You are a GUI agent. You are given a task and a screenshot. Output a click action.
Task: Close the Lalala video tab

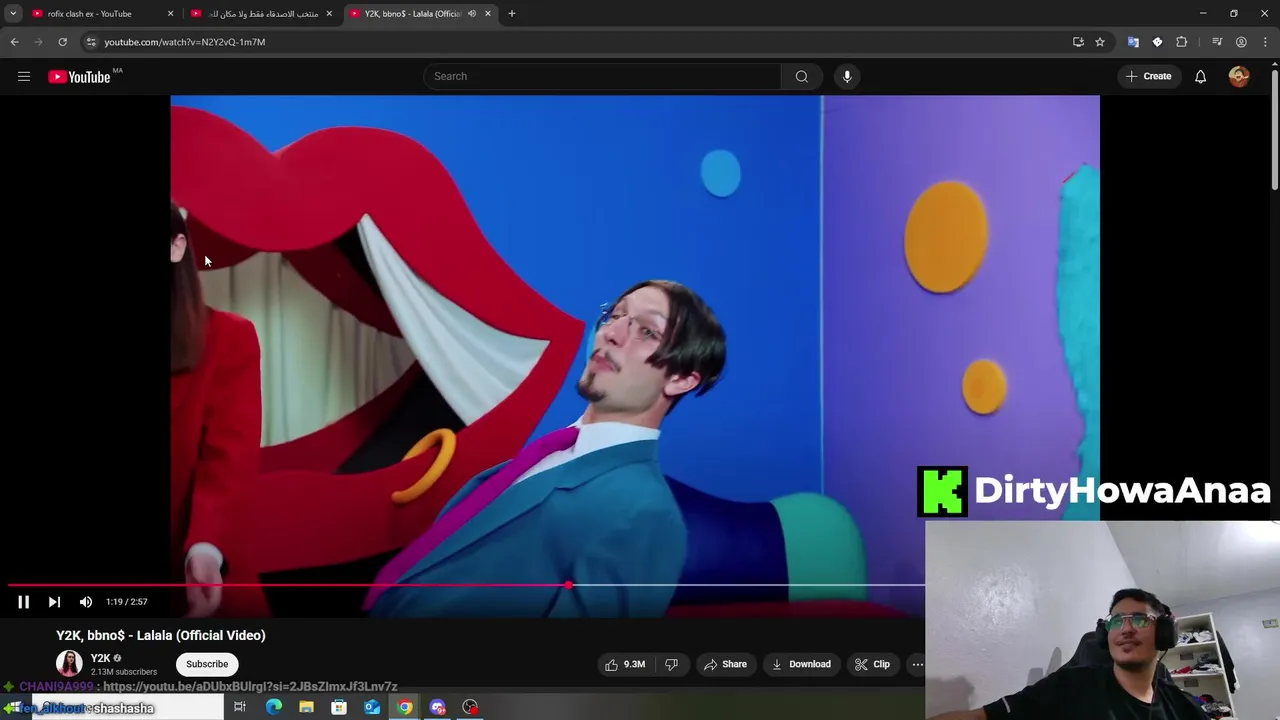click(x=488, y=14)
